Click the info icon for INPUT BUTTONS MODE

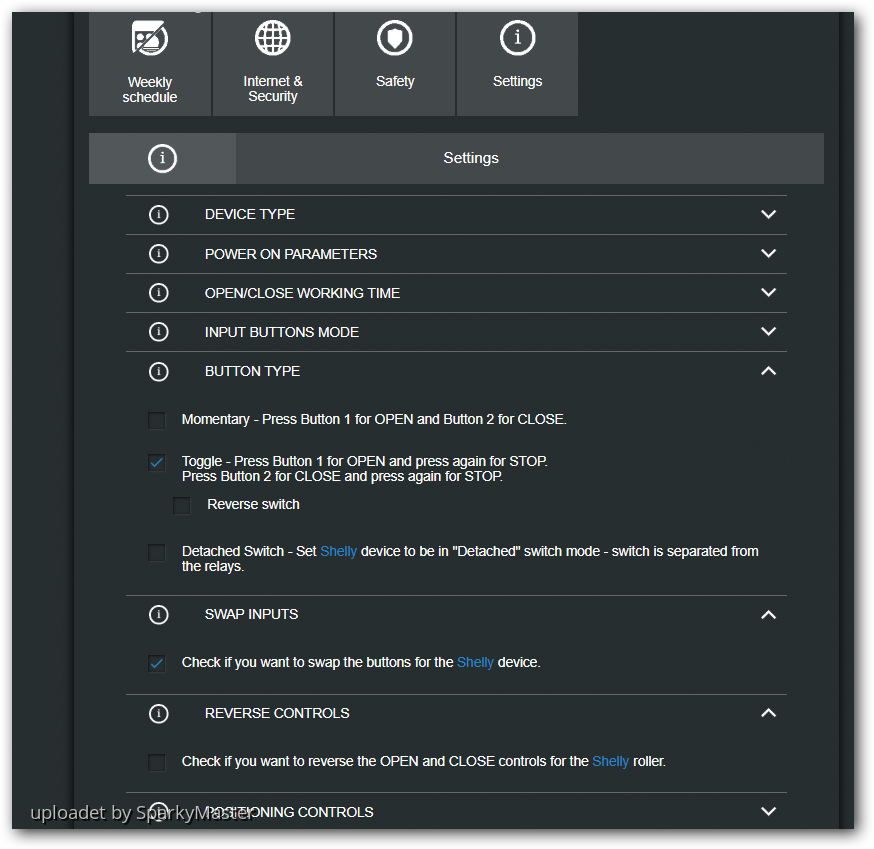coord(158,332)
